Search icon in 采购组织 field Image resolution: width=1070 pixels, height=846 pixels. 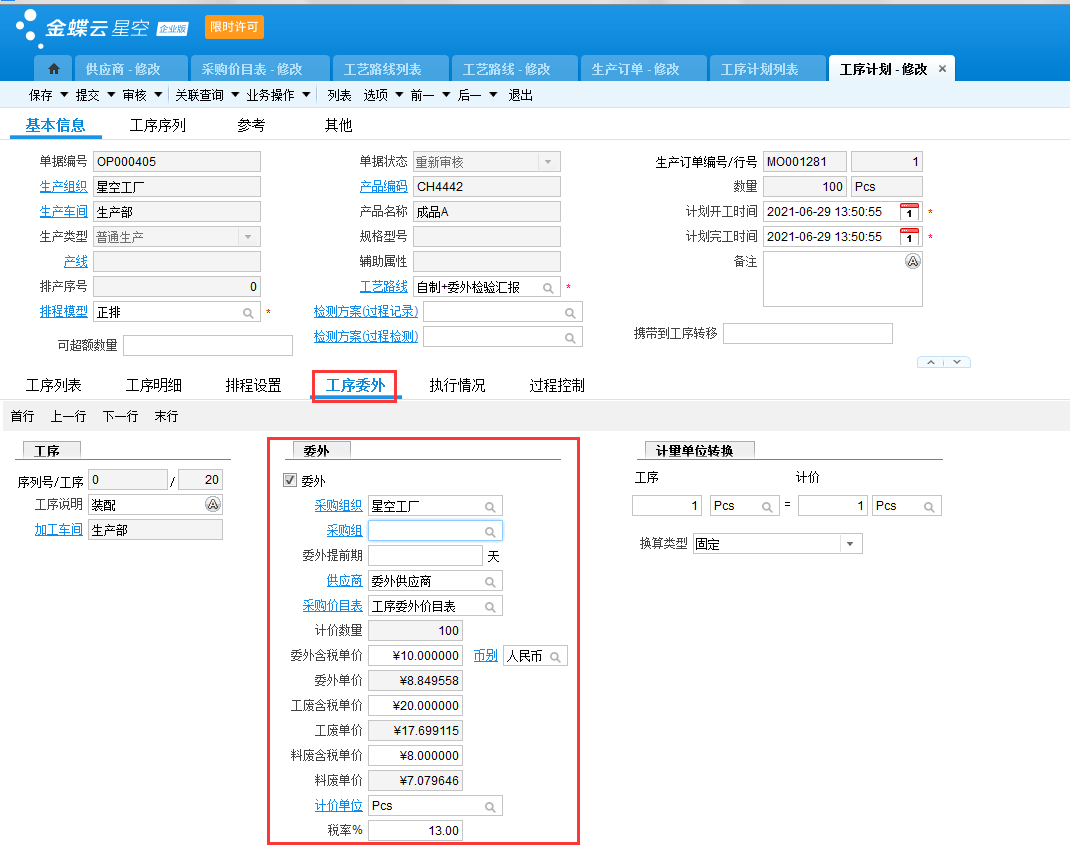[x=490, y=507]
